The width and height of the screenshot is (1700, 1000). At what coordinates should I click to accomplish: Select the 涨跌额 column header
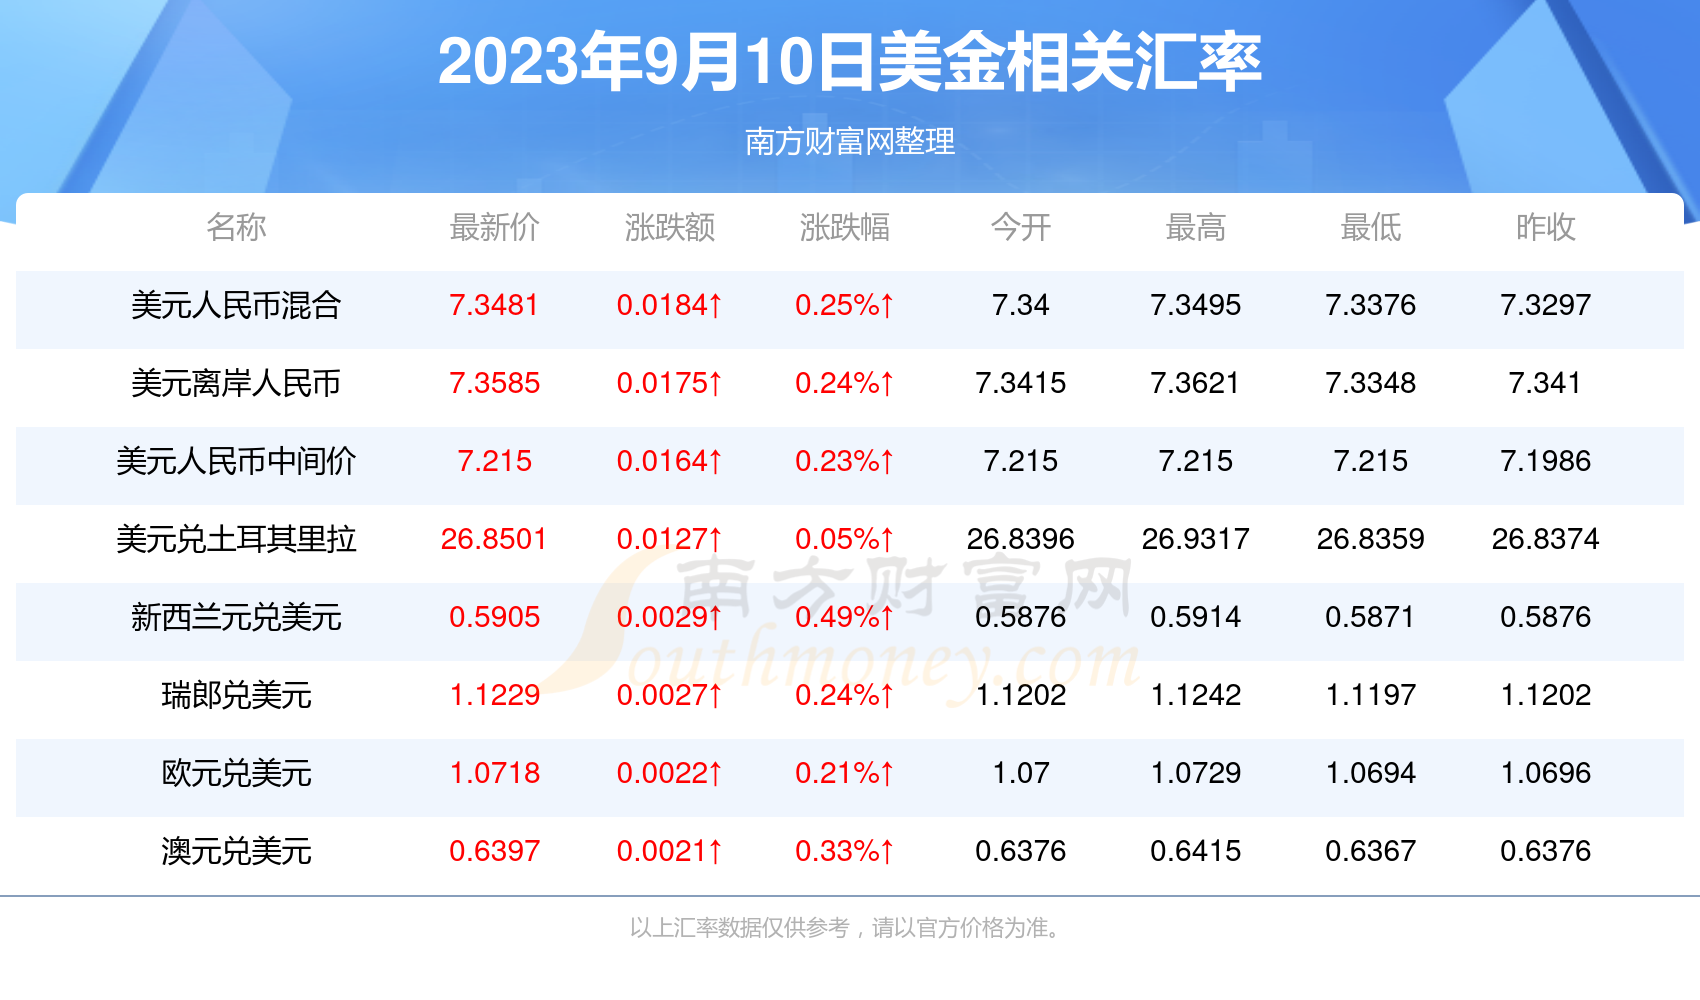pos(670,227)
